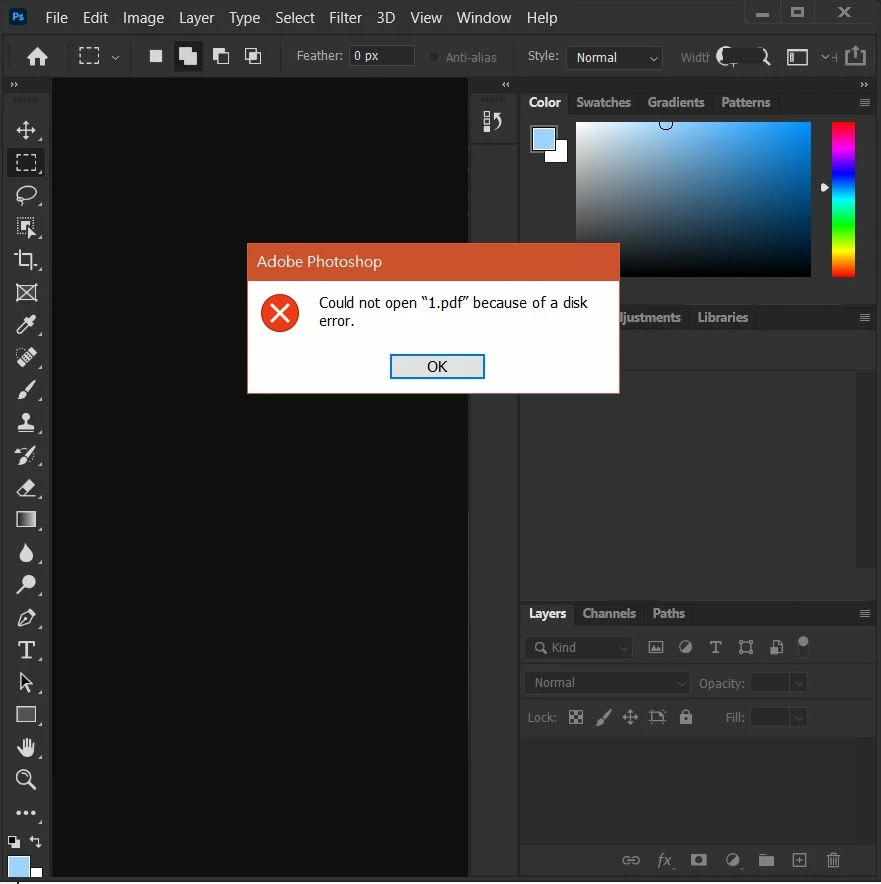Click the add layer mask icon
This screenshot has height=884, width=881.
[699, 859]
